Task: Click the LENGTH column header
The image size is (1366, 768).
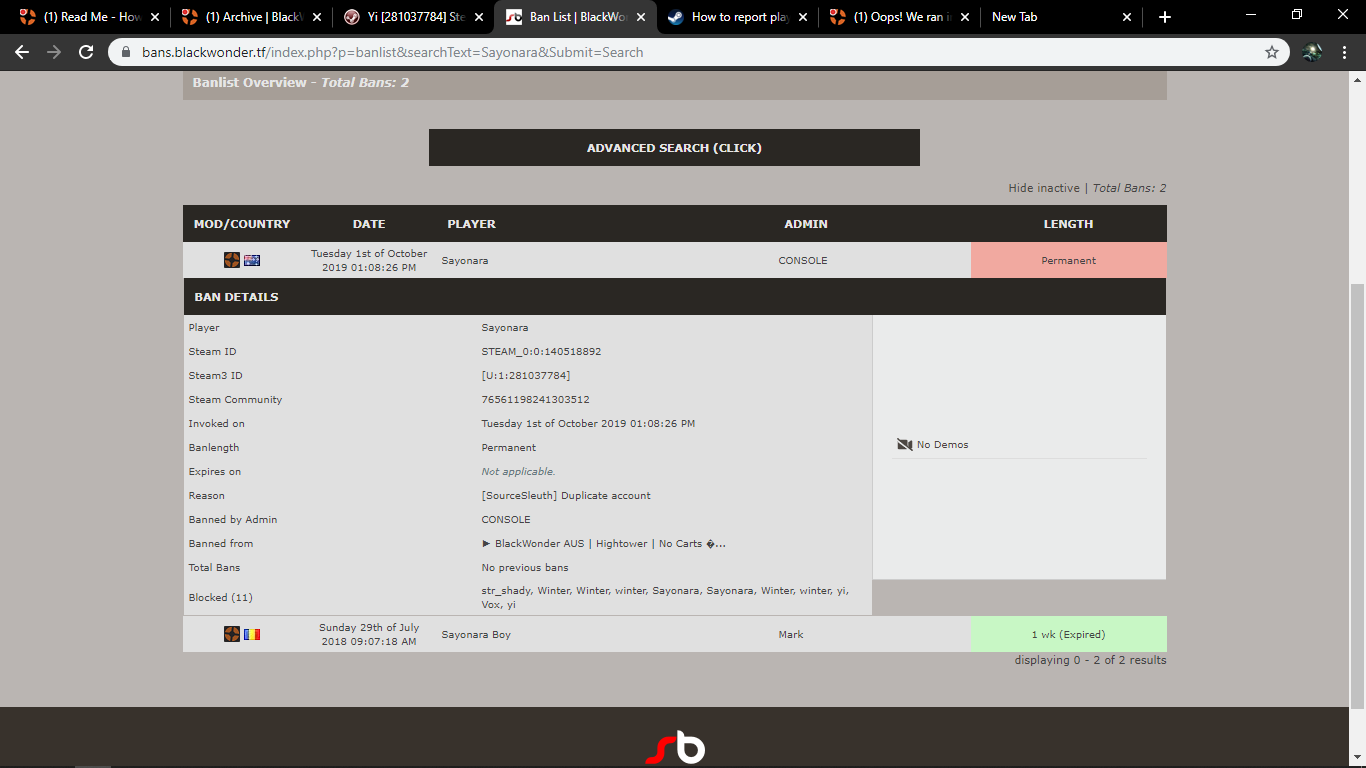Action: 1068,224
